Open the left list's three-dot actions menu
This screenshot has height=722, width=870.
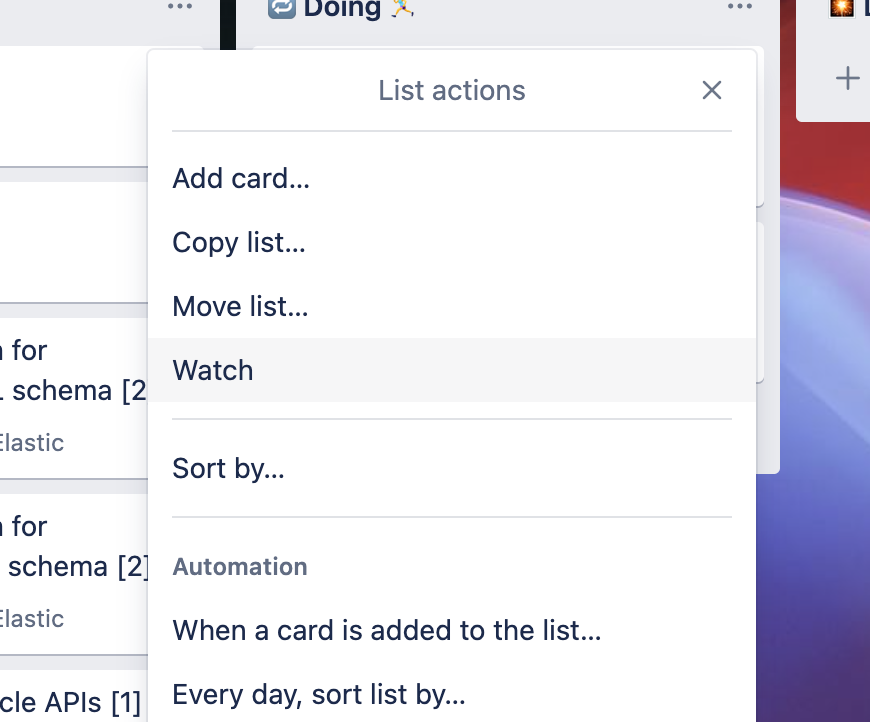[x=179, y=8]
